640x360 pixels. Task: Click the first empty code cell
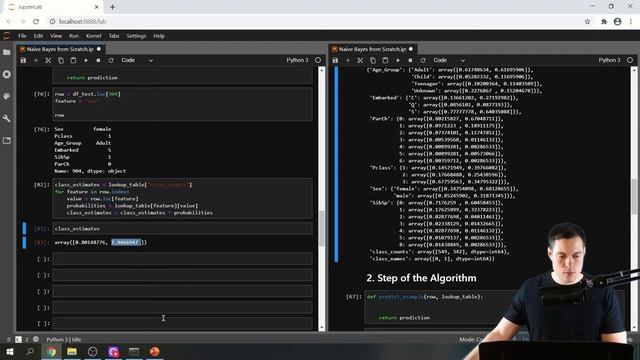(182, 259)
